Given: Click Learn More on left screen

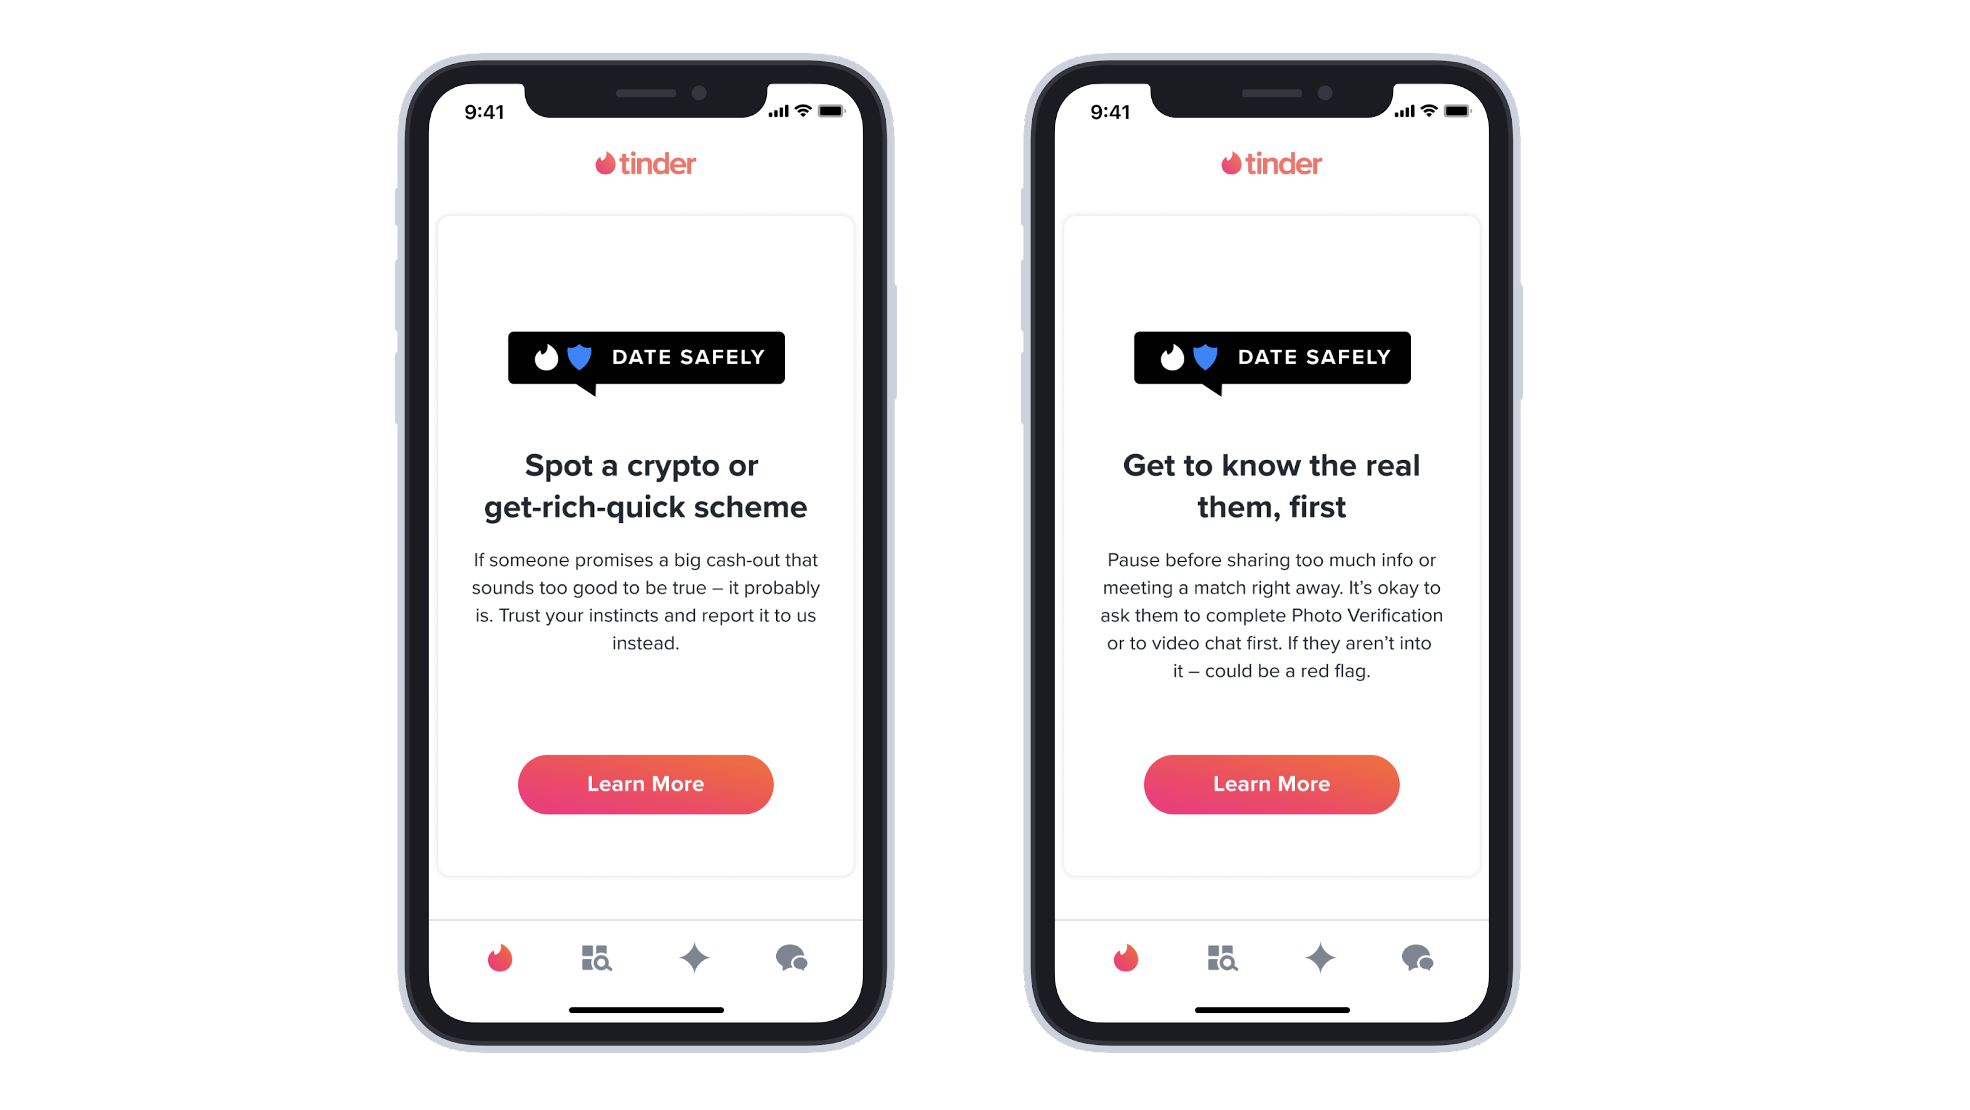Looking at the screenshot, I should 644,784.
